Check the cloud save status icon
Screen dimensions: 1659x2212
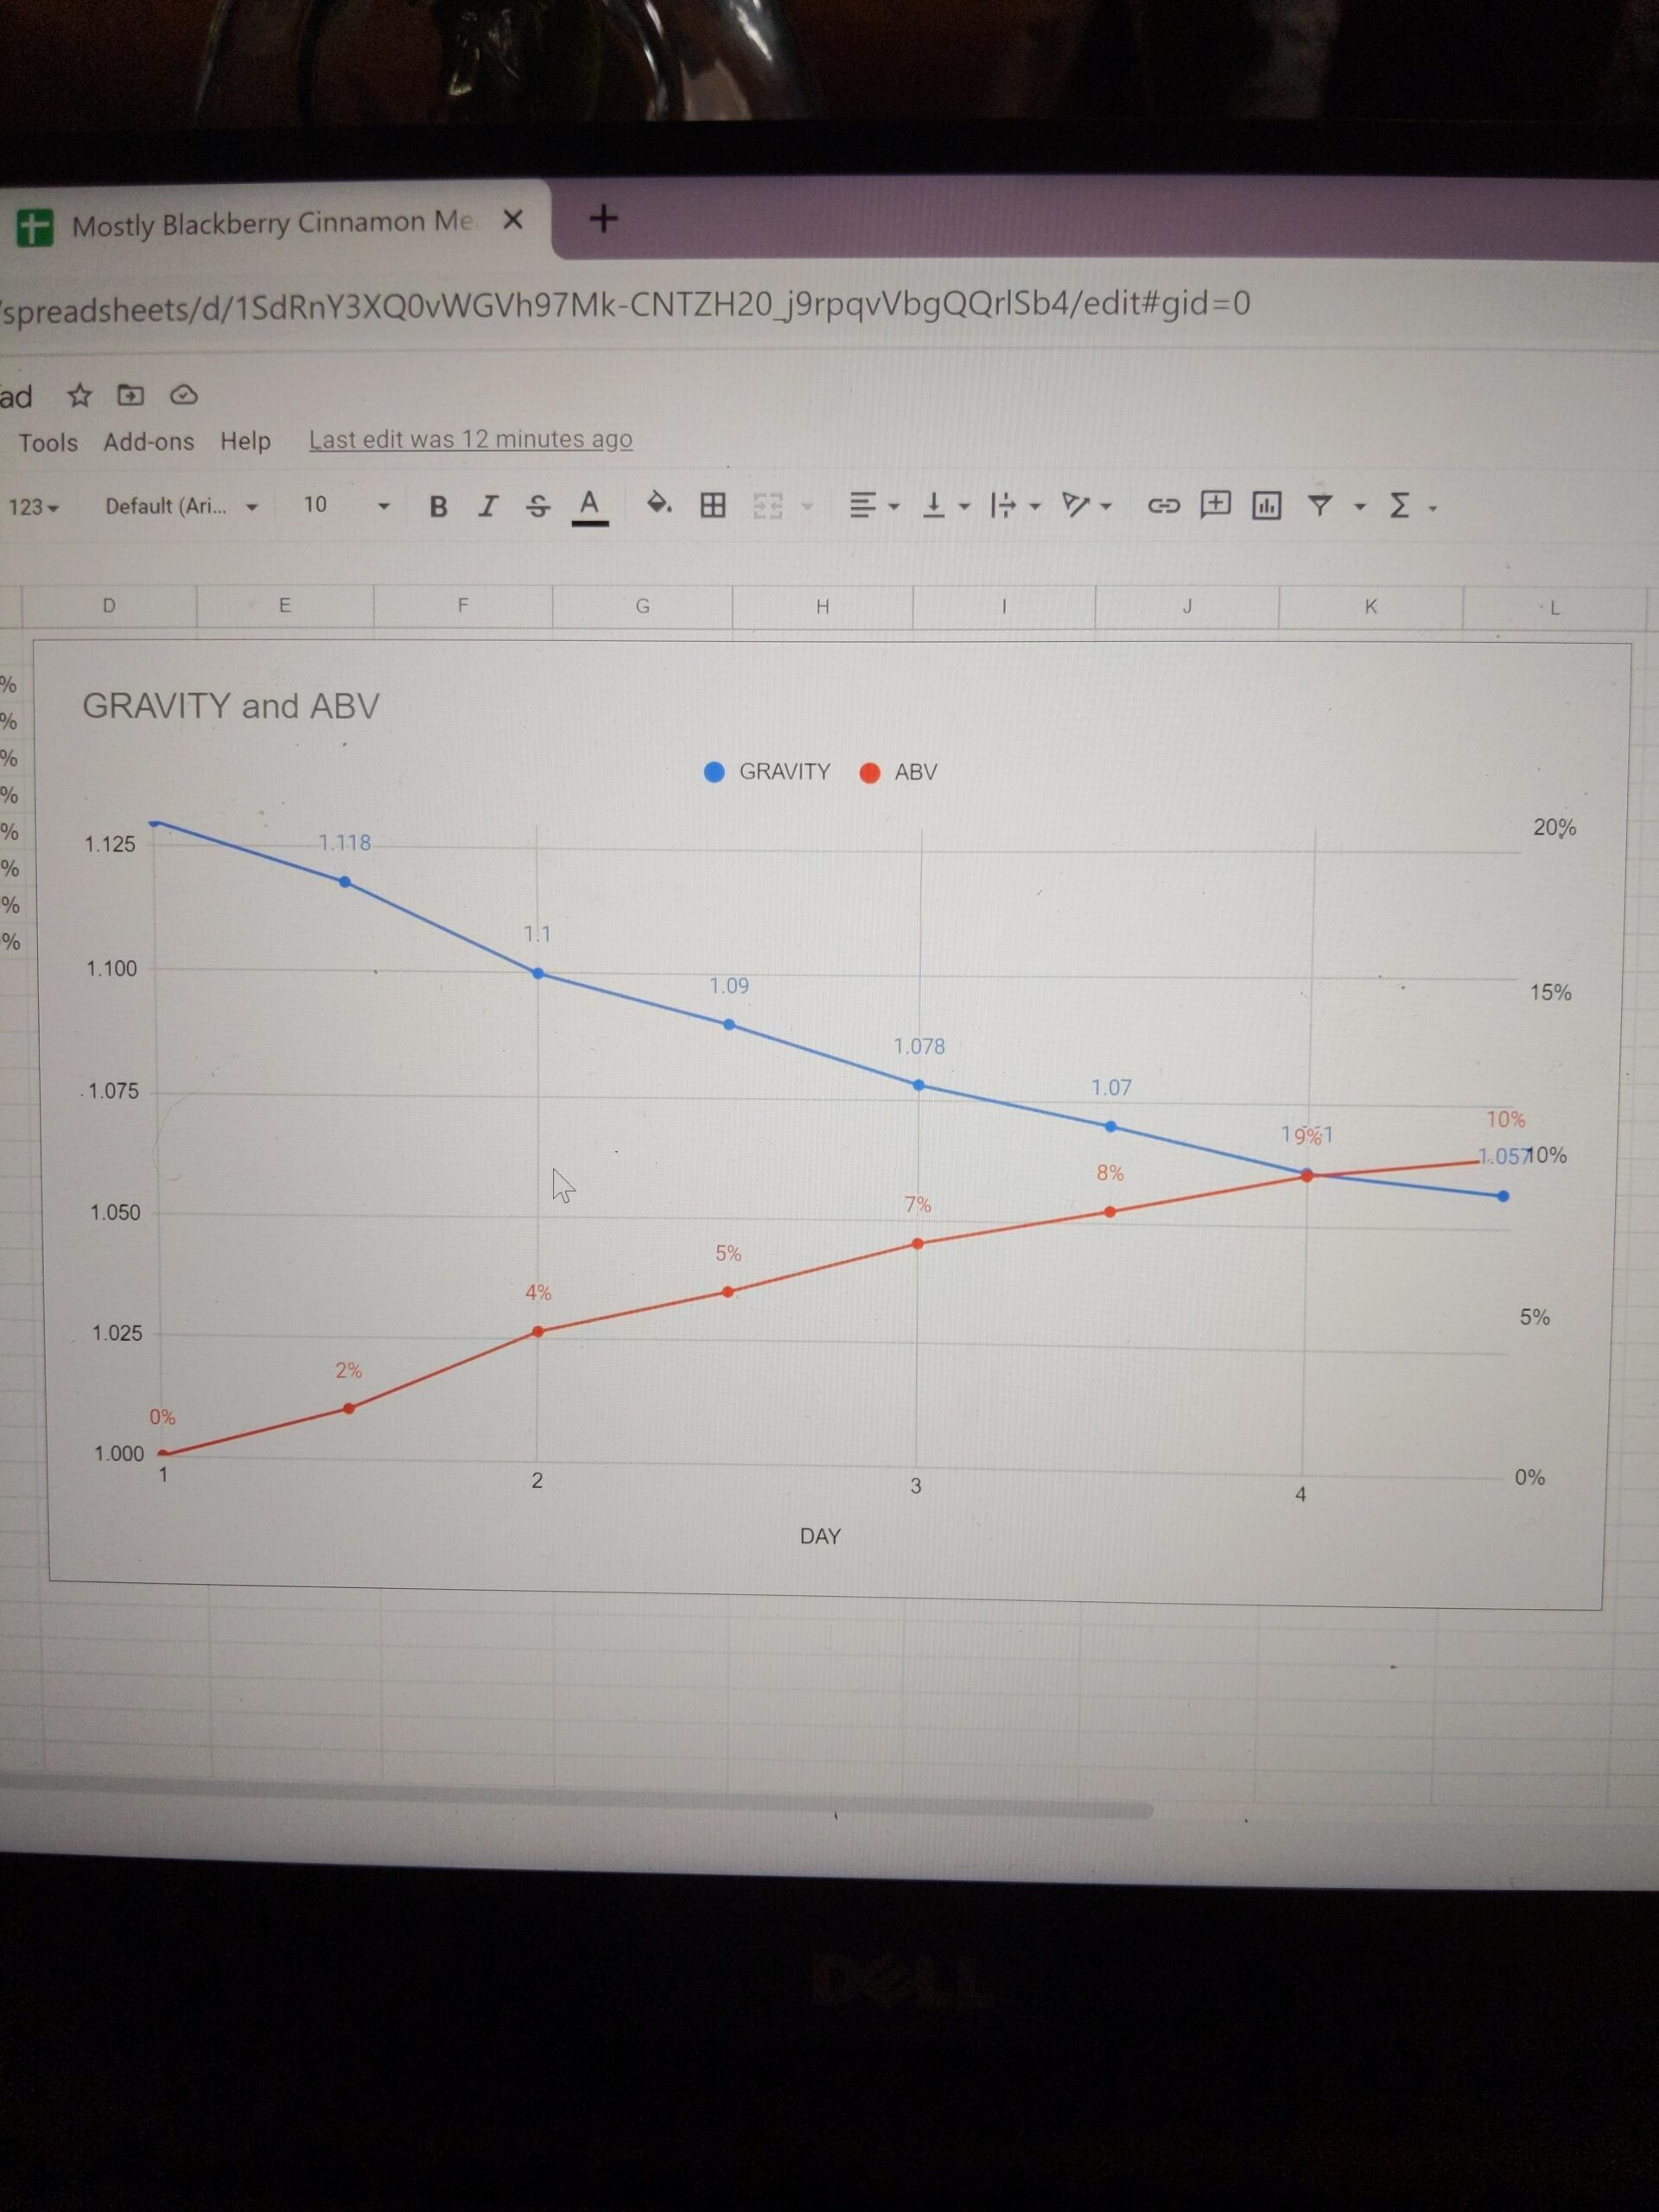click(184, 395)
